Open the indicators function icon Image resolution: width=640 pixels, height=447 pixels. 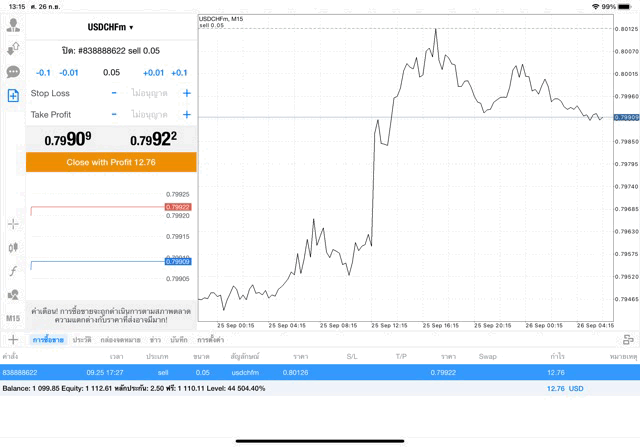[14, 271]
